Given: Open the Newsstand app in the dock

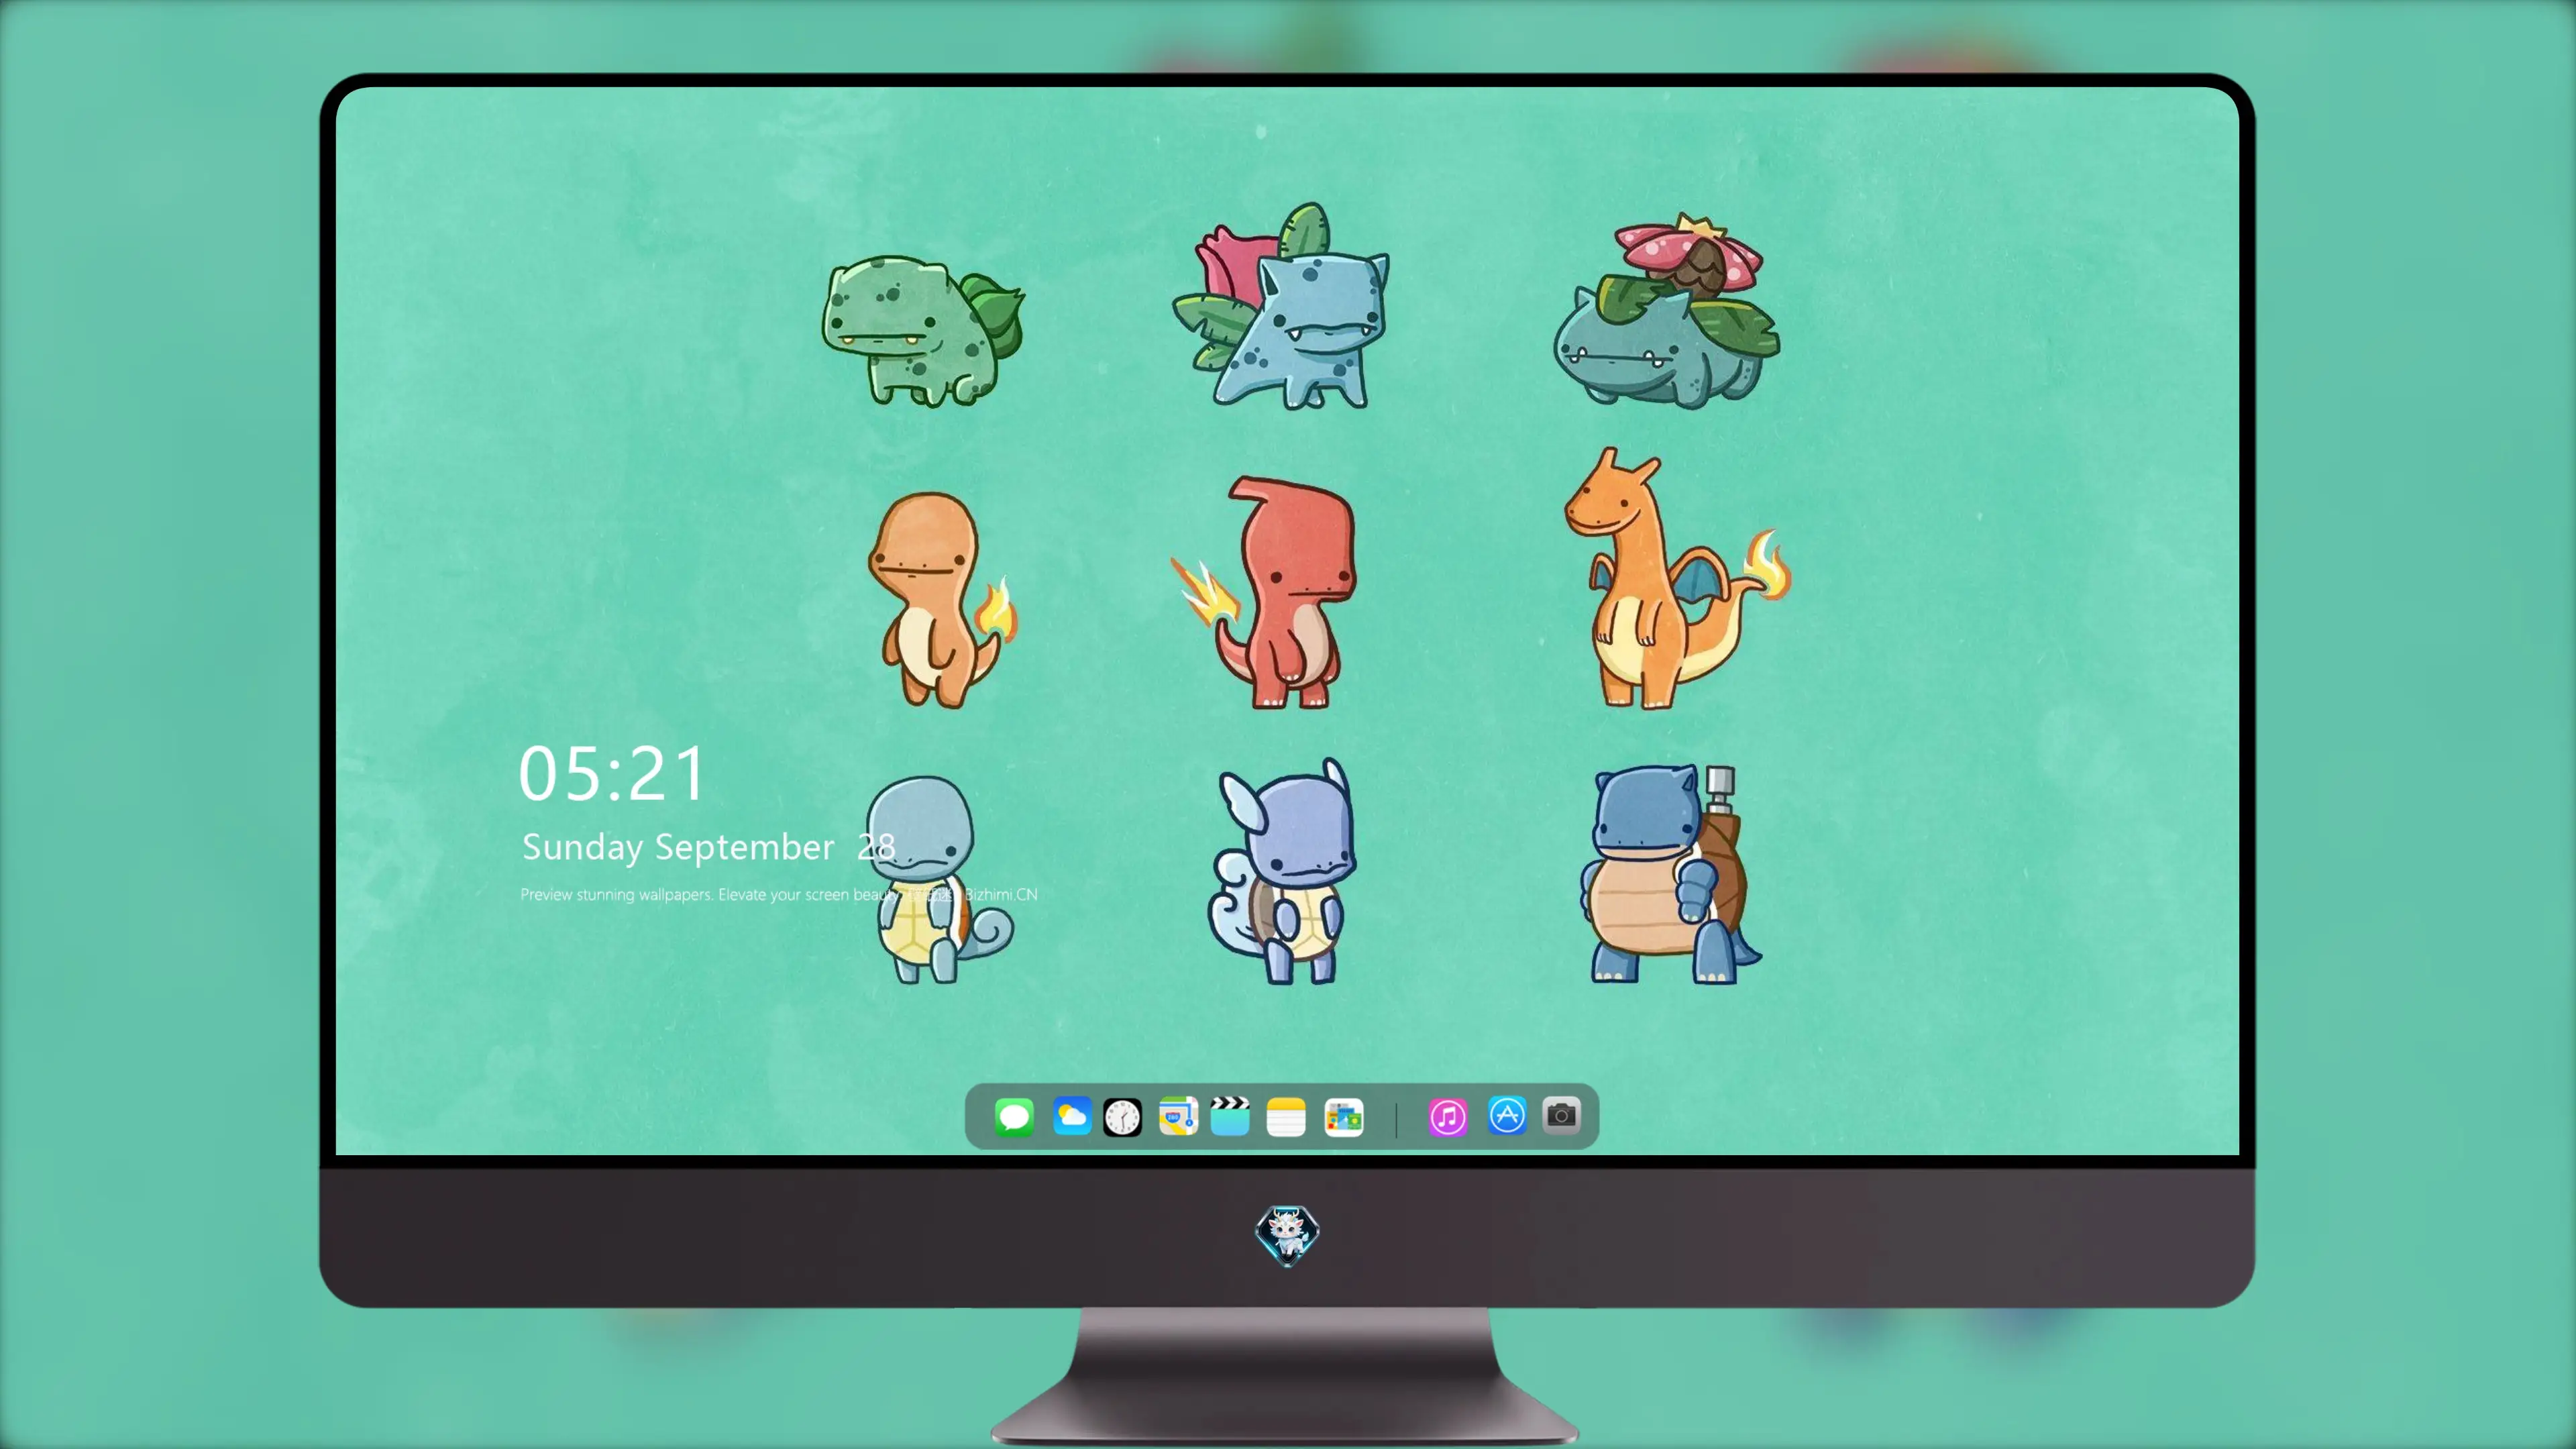Looking at the screenshot, I should coord(1343,1117).
